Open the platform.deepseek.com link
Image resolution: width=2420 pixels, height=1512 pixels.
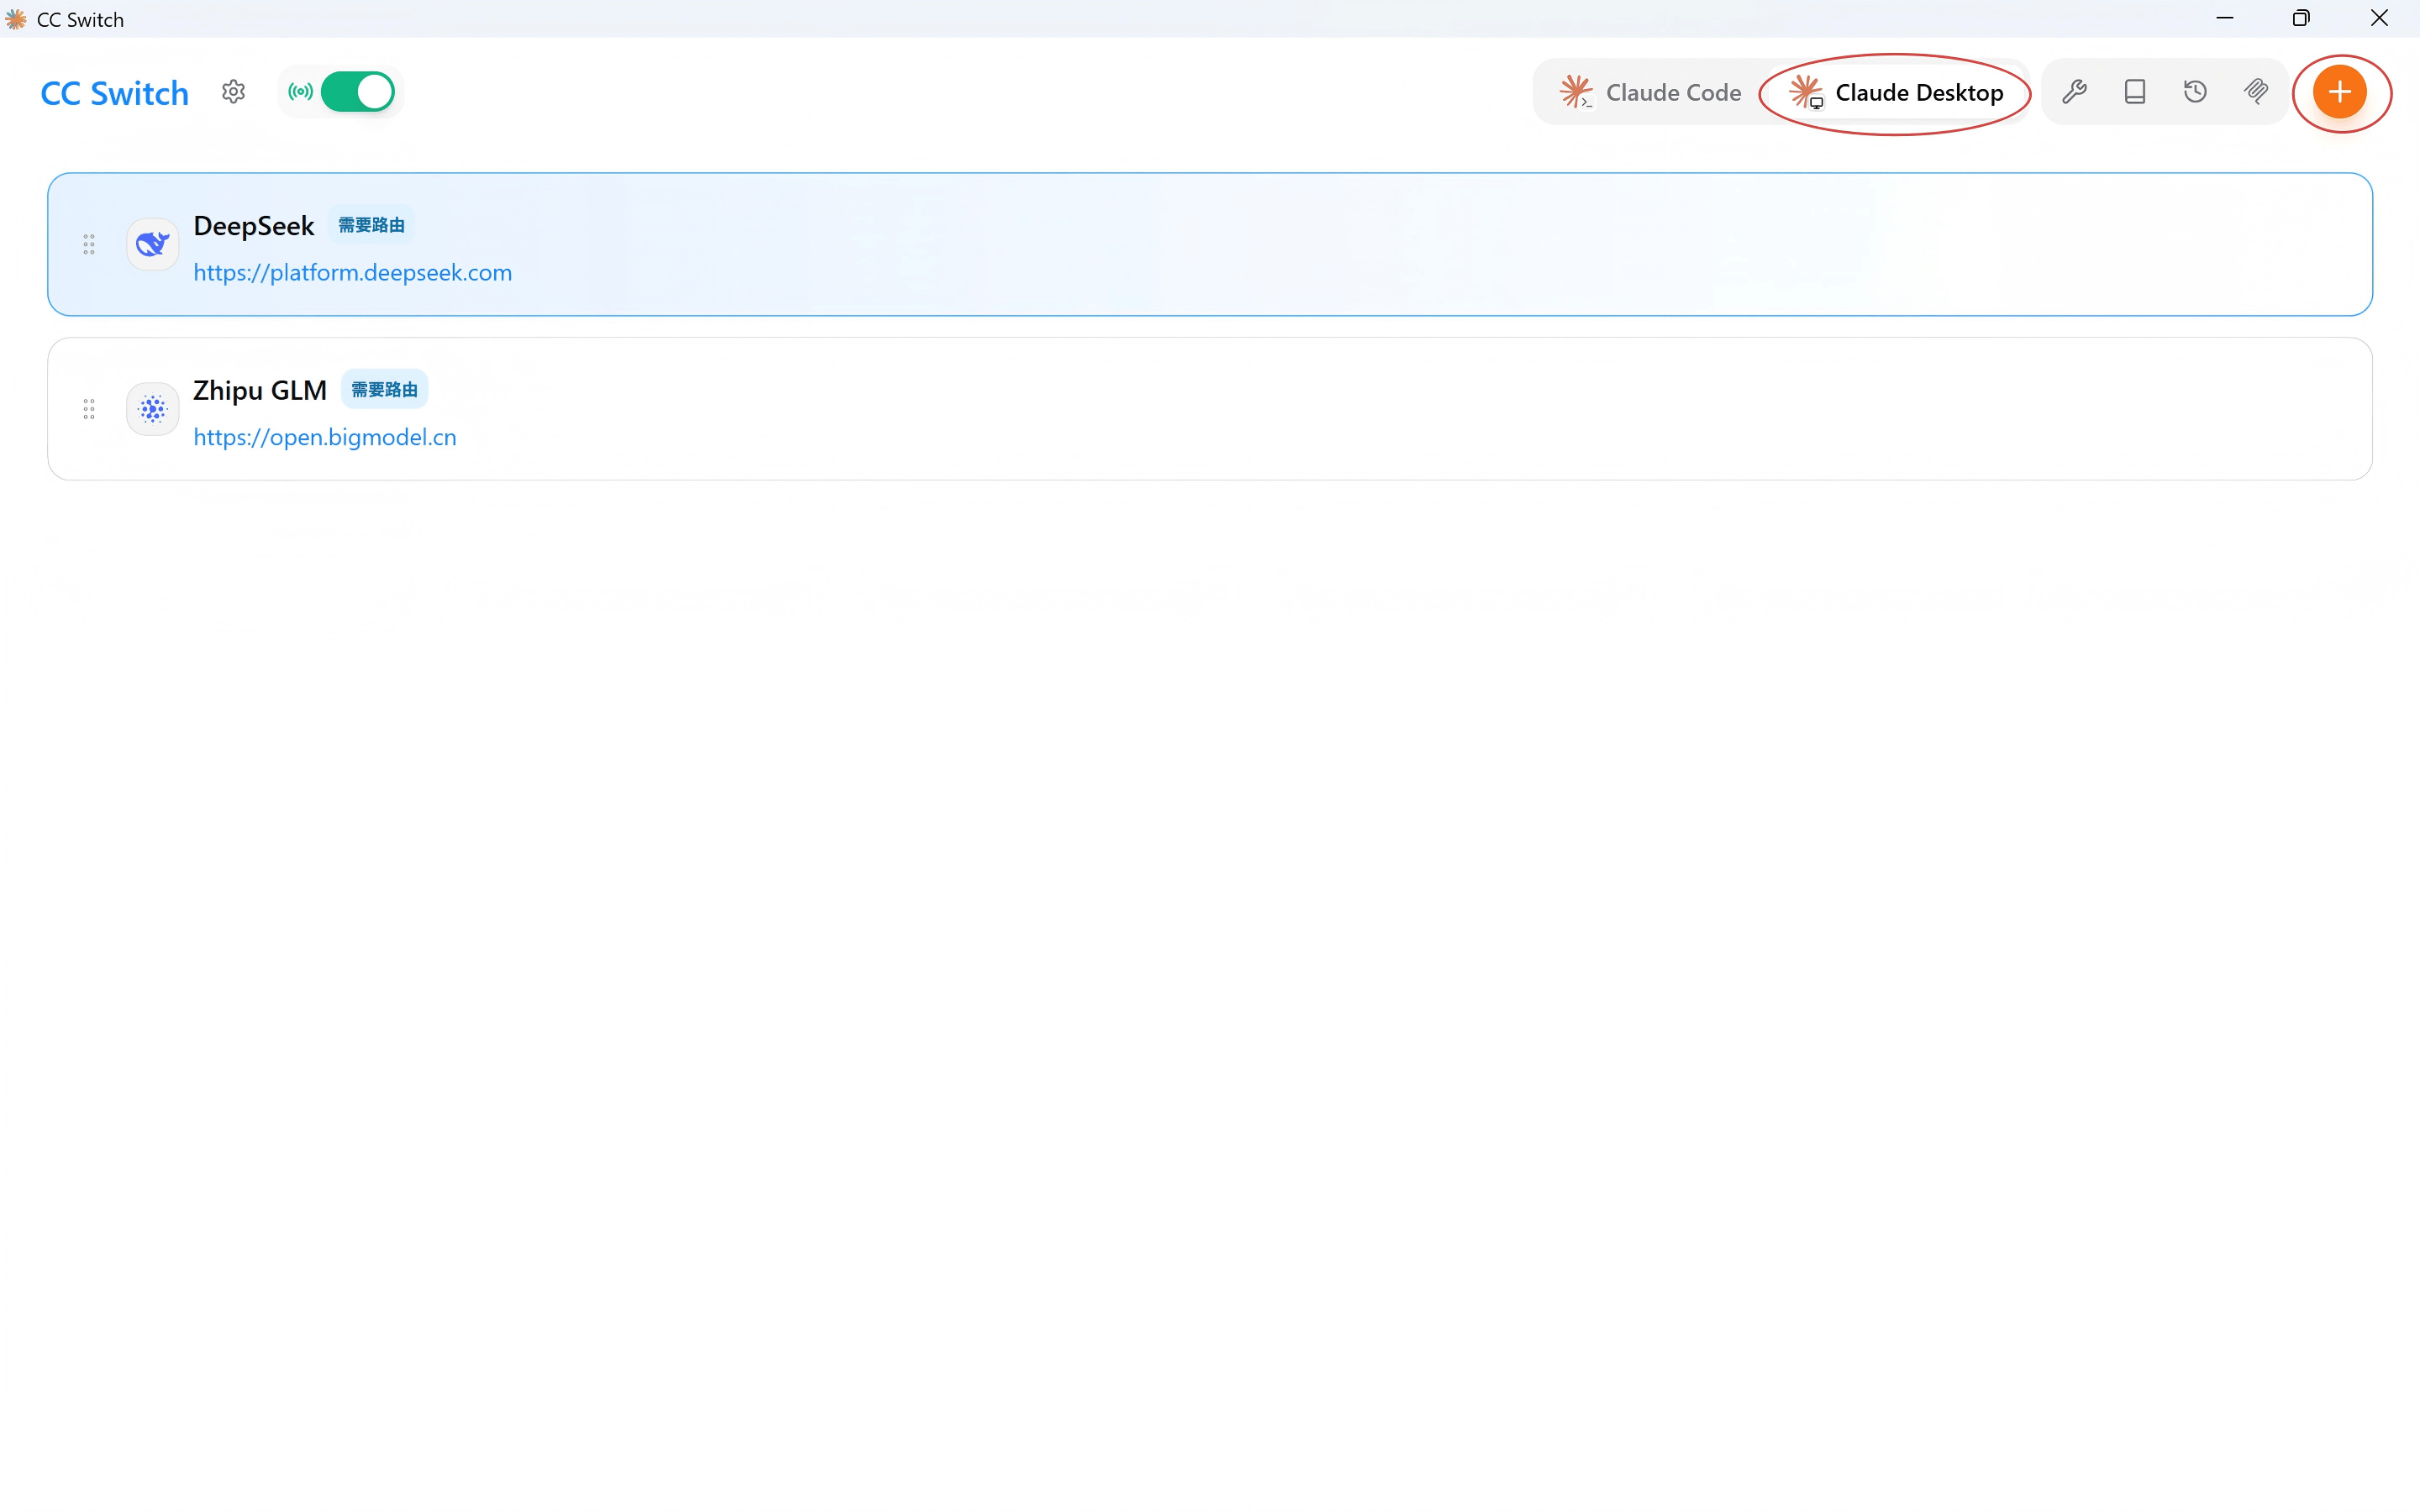pyautogui.click(x=353, y=273)
